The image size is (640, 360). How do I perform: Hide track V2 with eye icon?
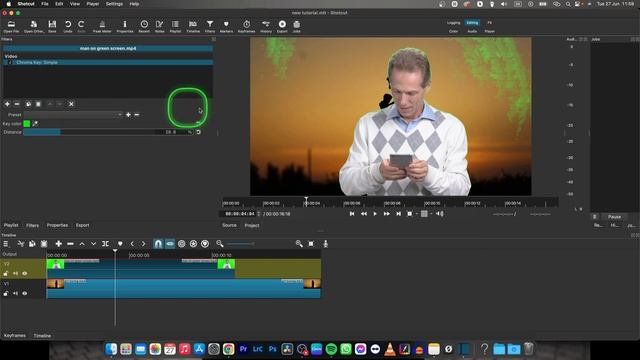pos(24,273)
